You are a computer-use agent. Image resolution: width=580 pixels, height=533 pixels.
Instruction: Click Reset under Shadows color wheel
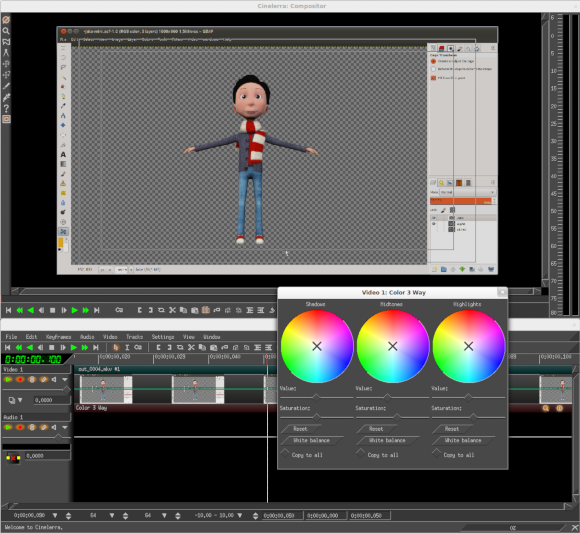(300, 429)
